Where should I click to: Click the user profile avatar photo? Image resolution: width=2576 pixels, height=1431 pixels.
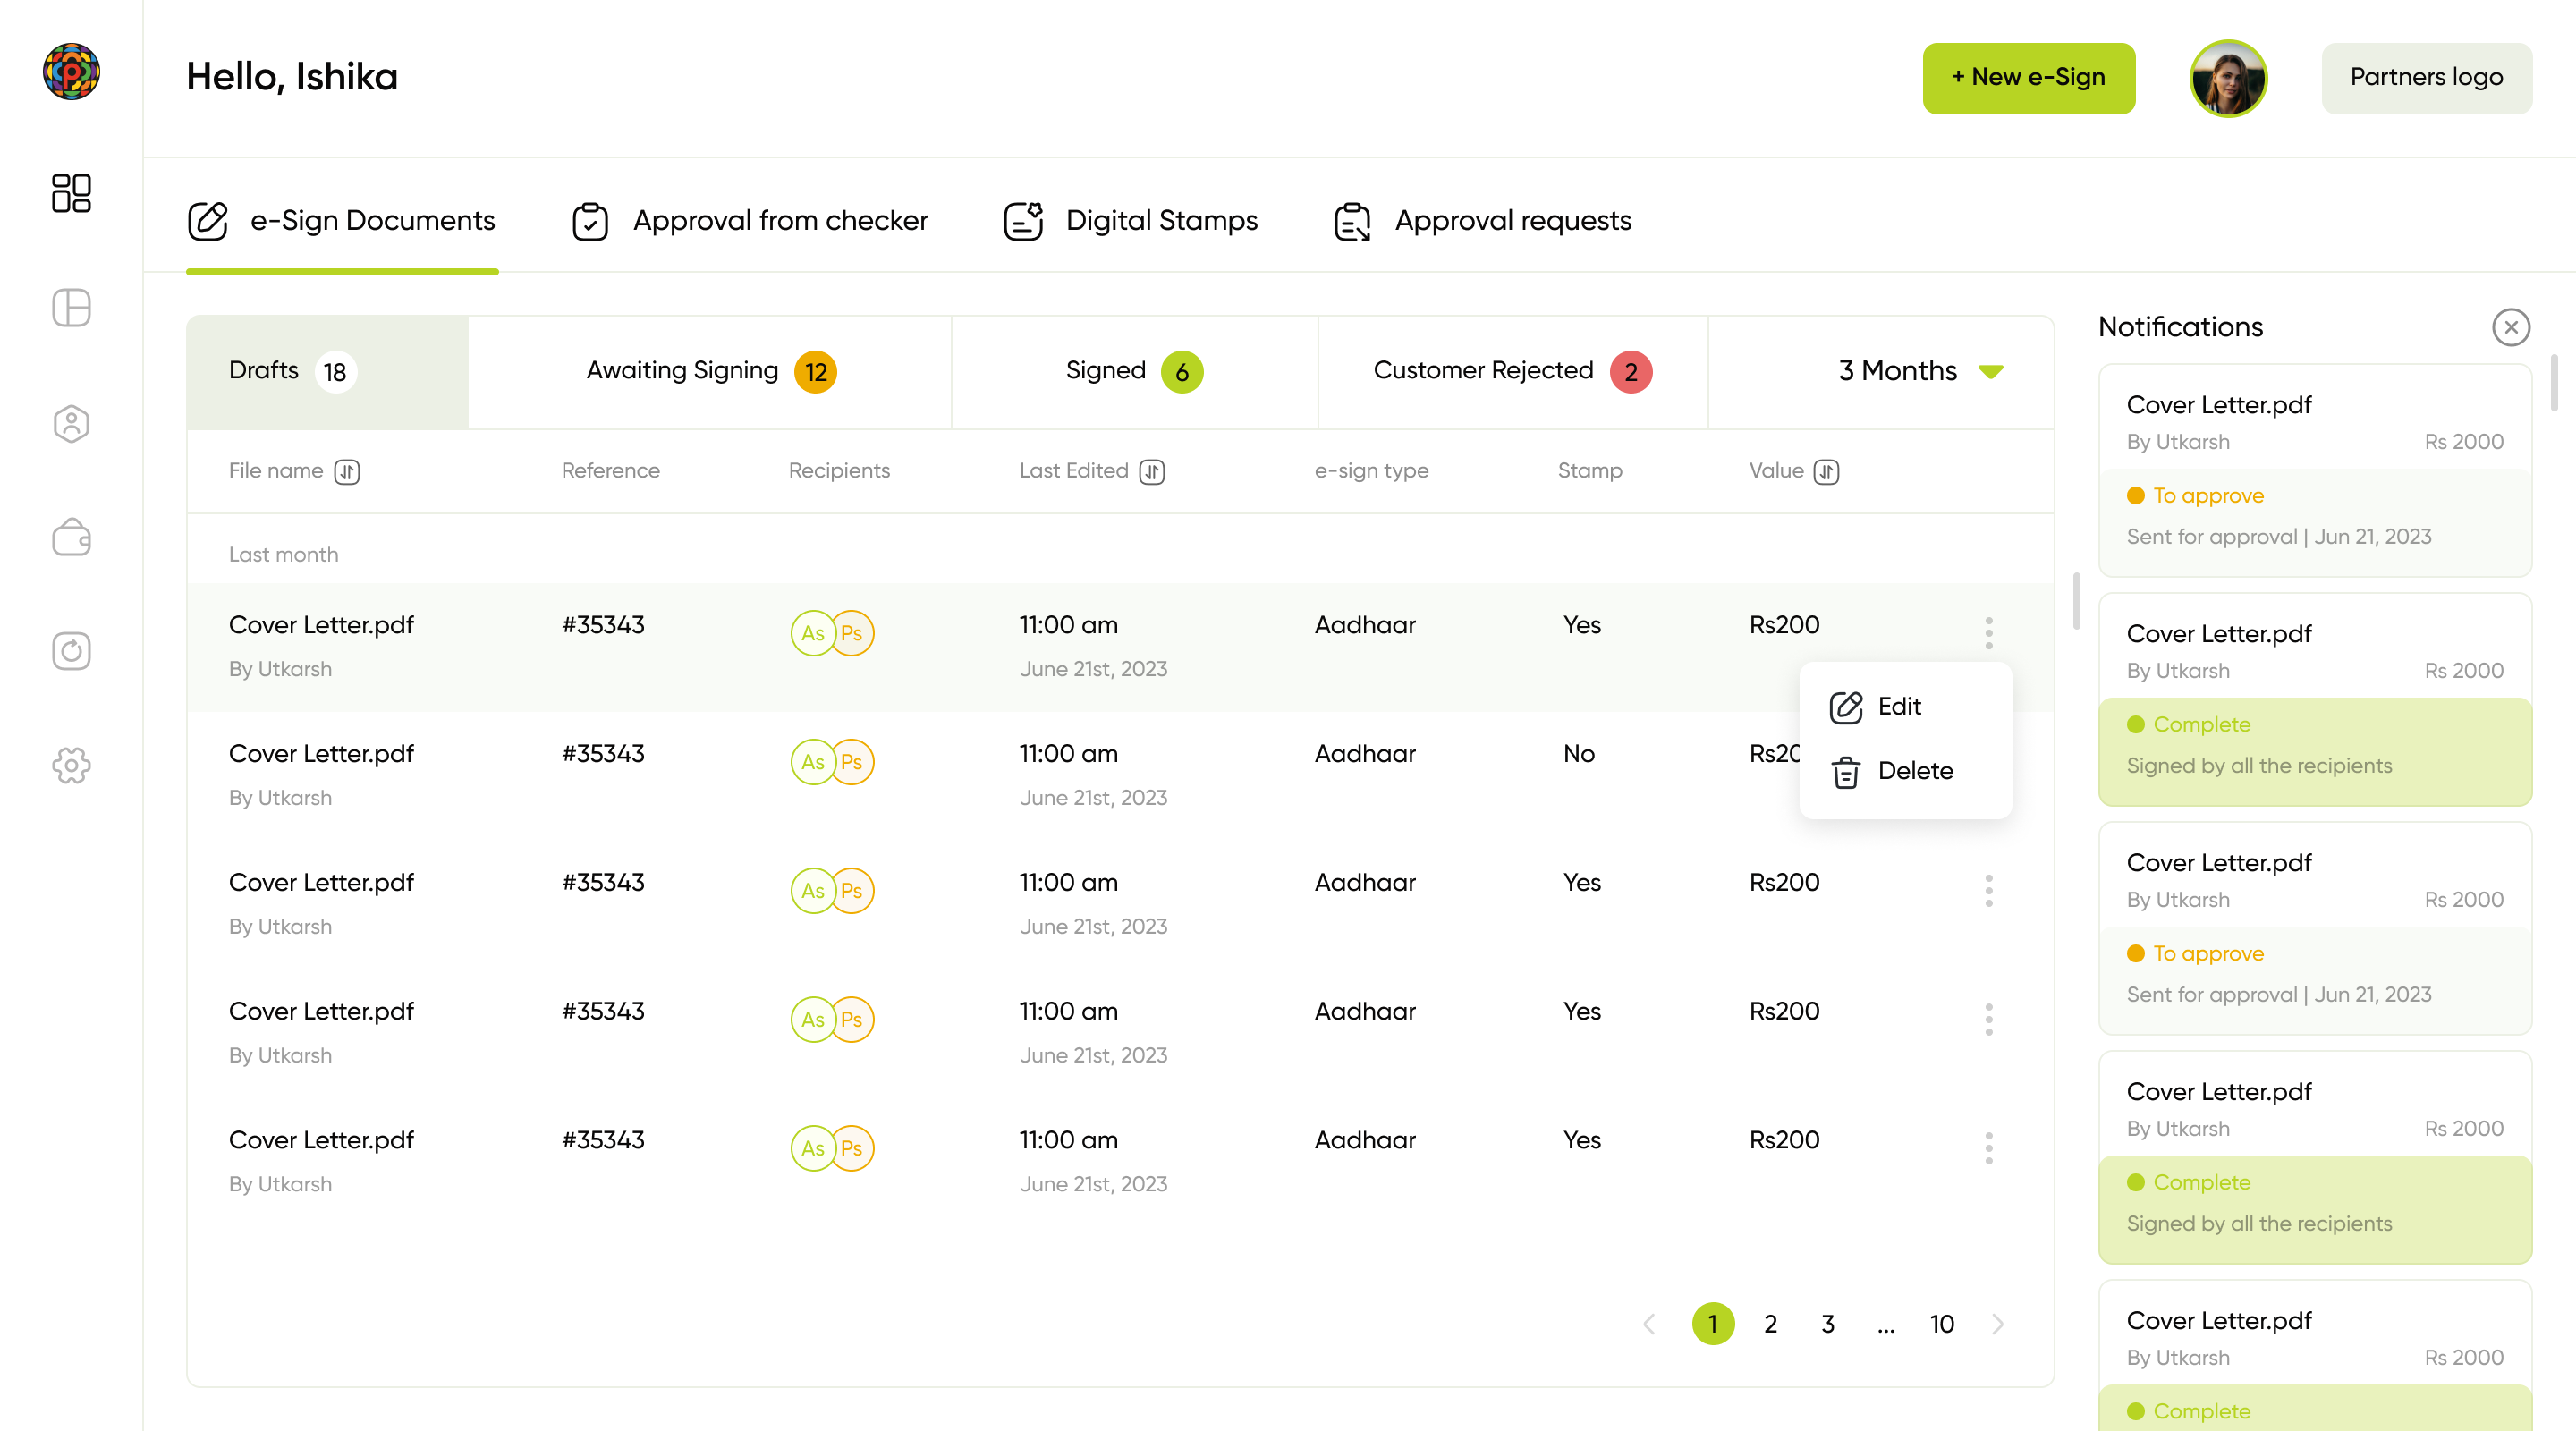coord(2227,78)
